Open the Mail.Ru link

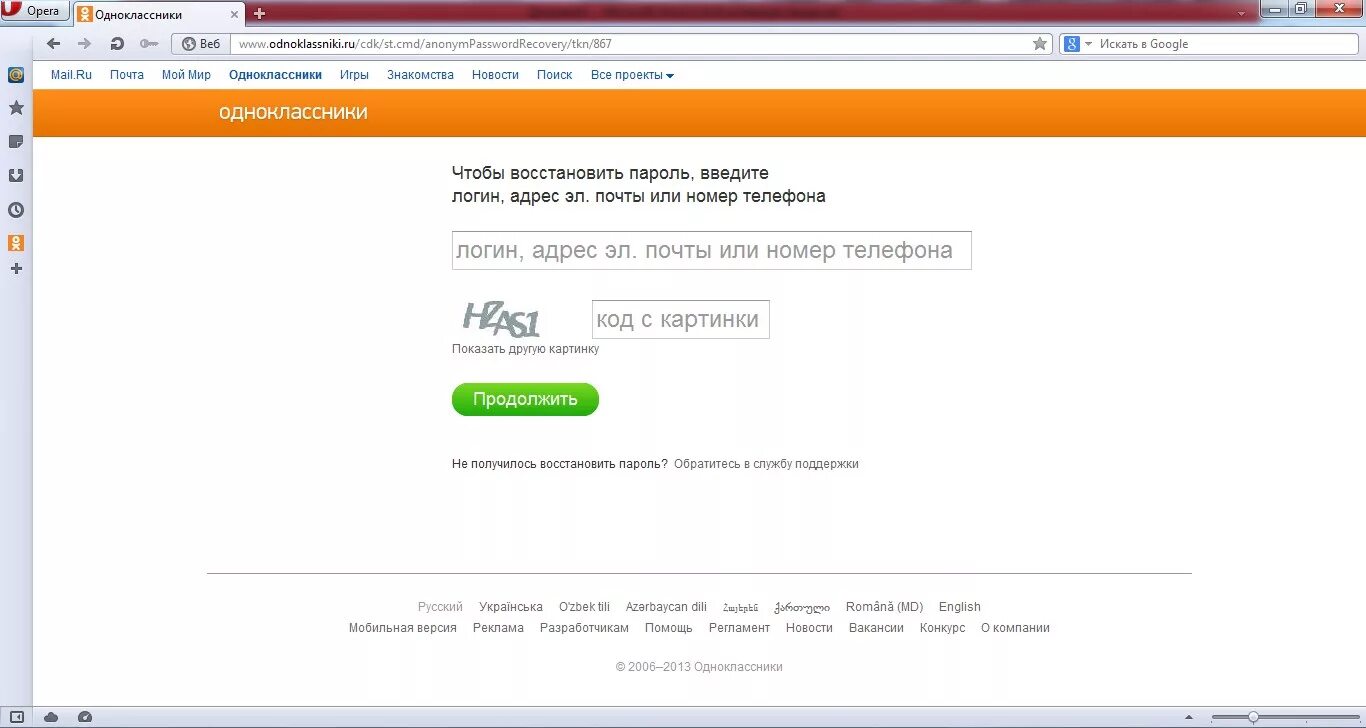tap(71, 75)
